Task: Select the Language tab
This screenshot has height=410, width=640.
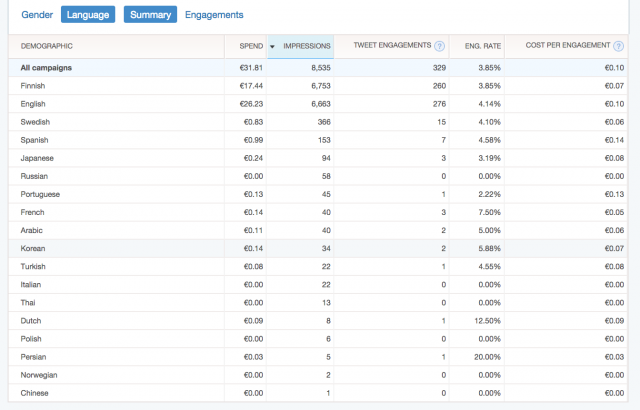Action: pyautogui.click(x=87, y=15)
